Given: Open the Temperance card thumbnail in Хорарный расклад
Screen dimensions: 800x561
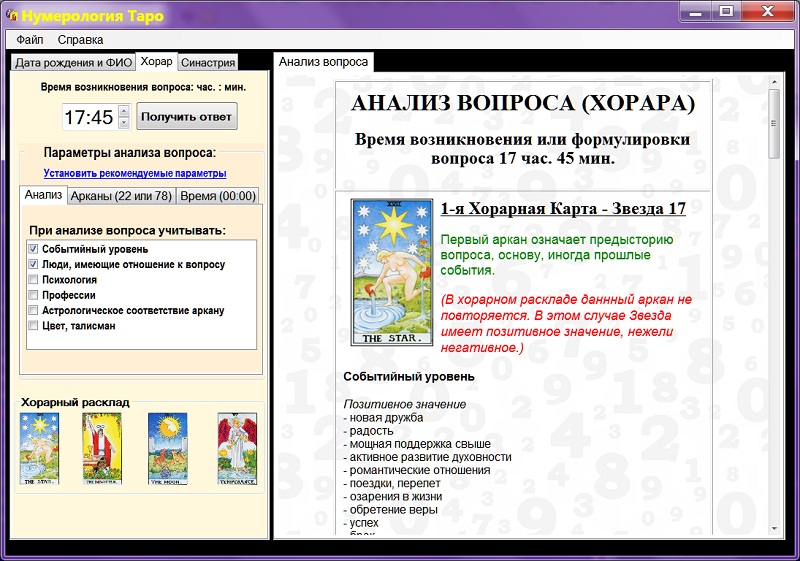Looking at the screenshot, I should click(x=237, y=449).
